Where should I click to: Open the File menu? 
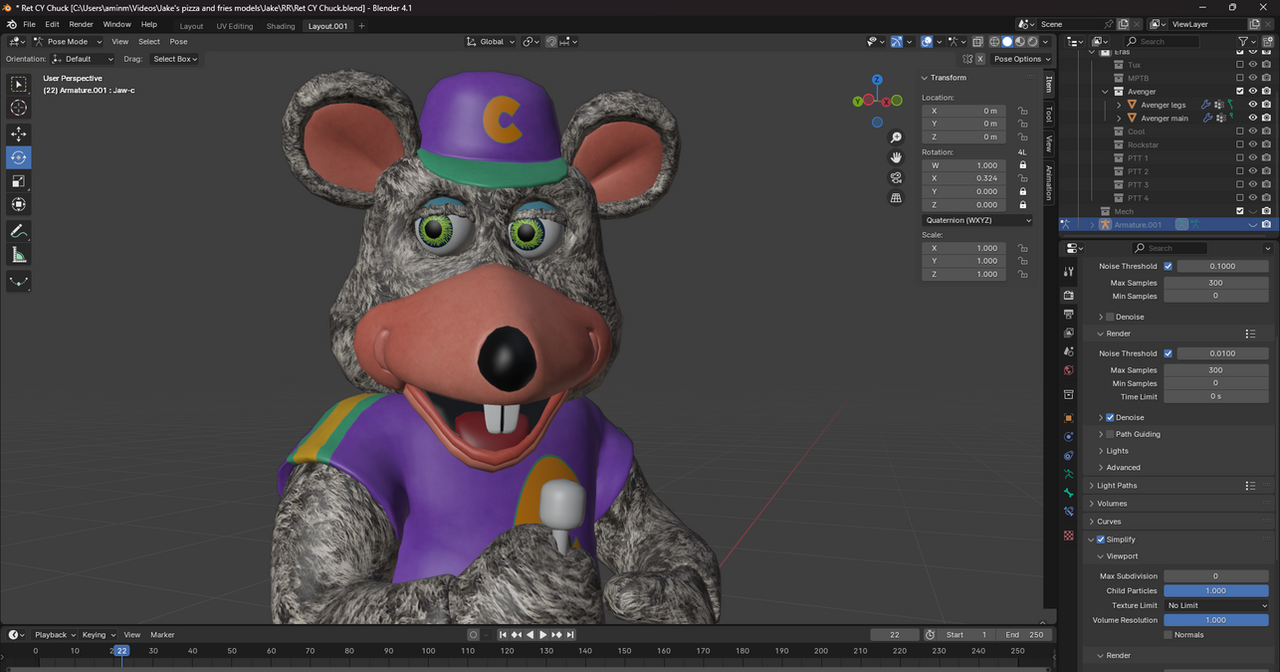tap(29, 24)
